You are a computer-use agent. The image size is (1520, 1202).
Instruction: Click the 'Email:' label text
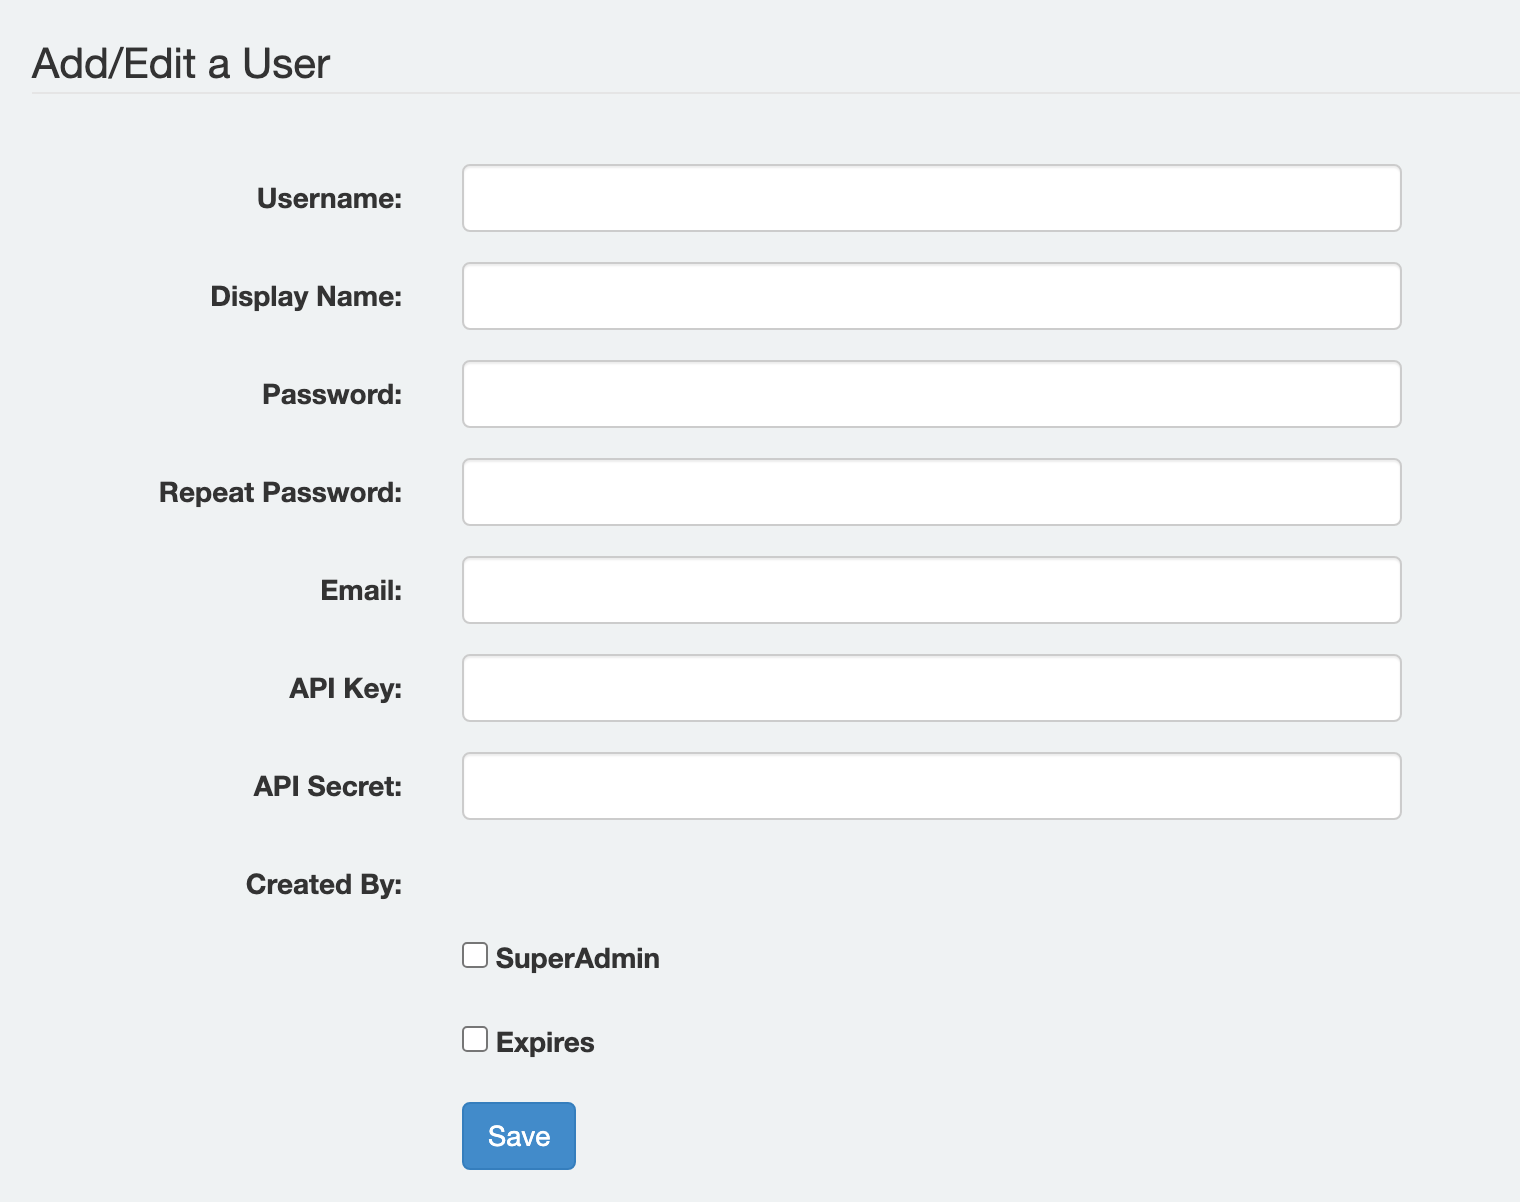click(361, 590)
